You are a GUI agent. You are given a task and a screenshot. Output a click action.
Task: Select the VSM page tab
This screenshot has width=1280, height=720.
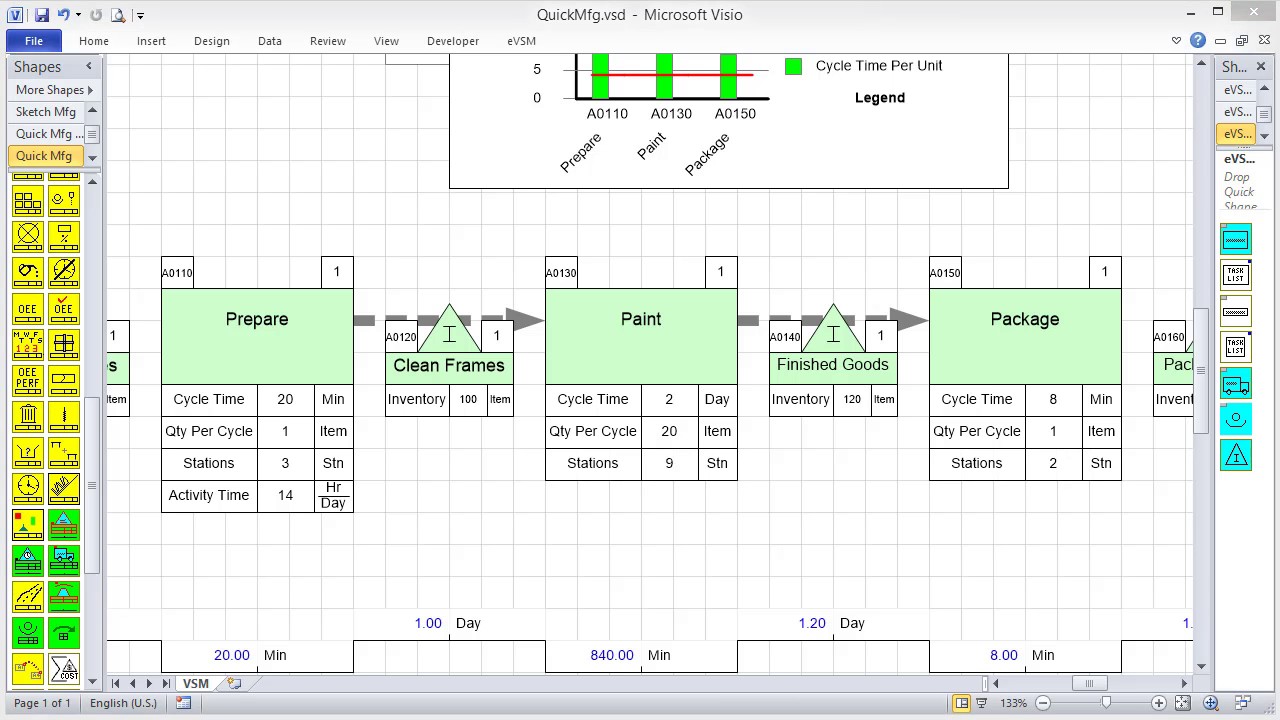pyautogui.click(x=196, y=684)
